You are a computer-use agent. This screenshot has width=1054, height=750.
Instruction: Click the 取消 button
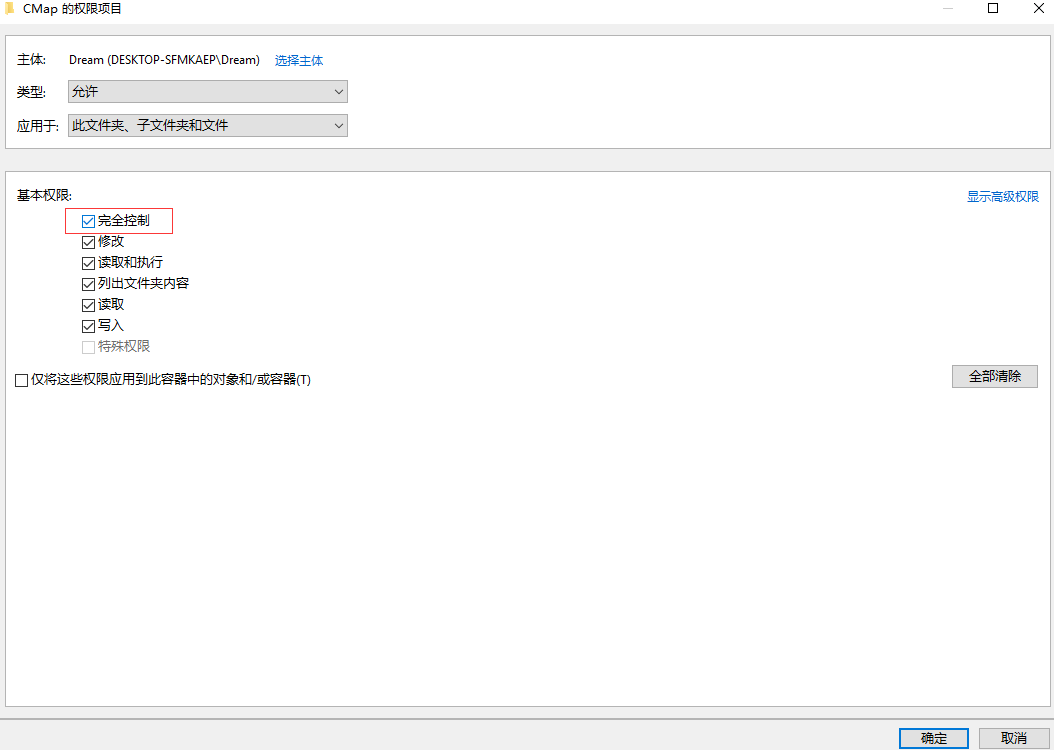click(1014, 738)
